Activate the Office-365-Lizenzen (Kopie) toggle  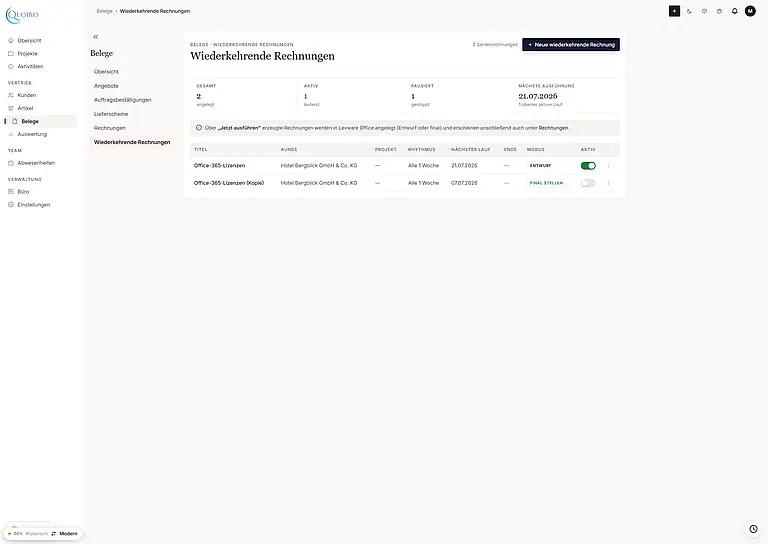coord(588,183)
